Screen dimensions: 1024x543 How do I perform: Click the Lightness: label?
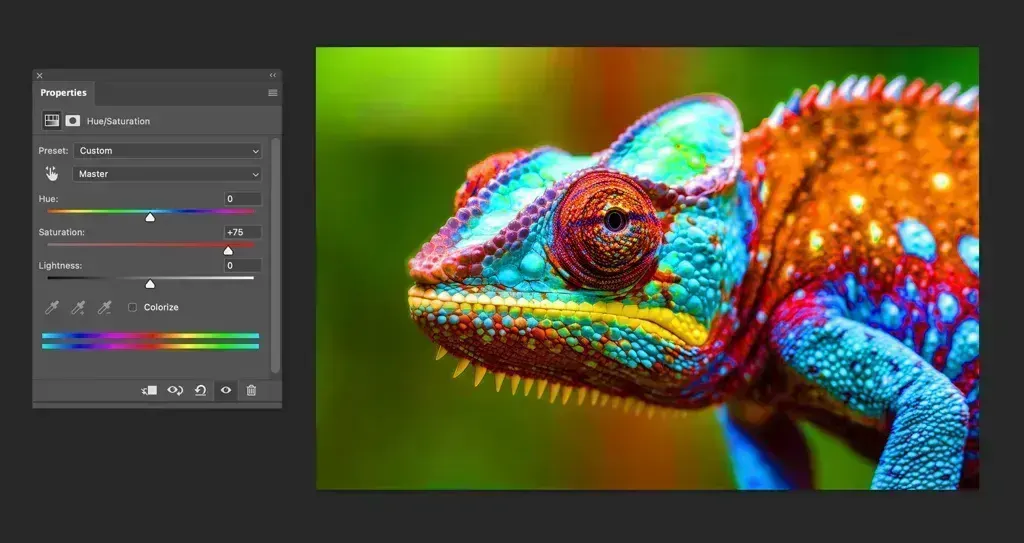coord(60,265)
